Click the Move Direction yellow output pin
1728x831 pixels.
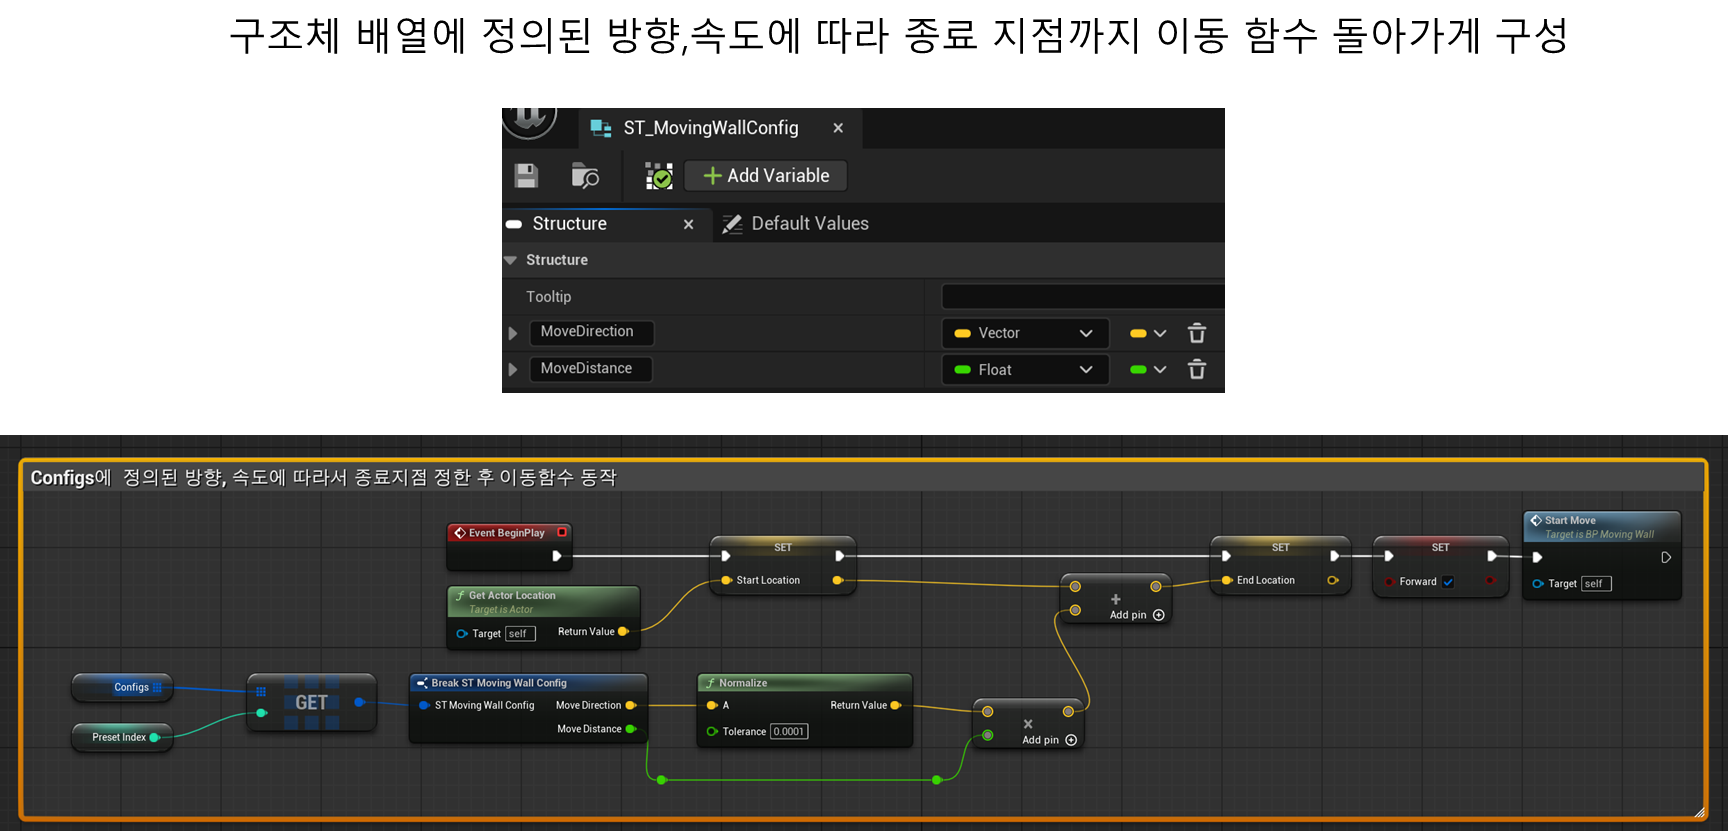[x=631, y=705]
